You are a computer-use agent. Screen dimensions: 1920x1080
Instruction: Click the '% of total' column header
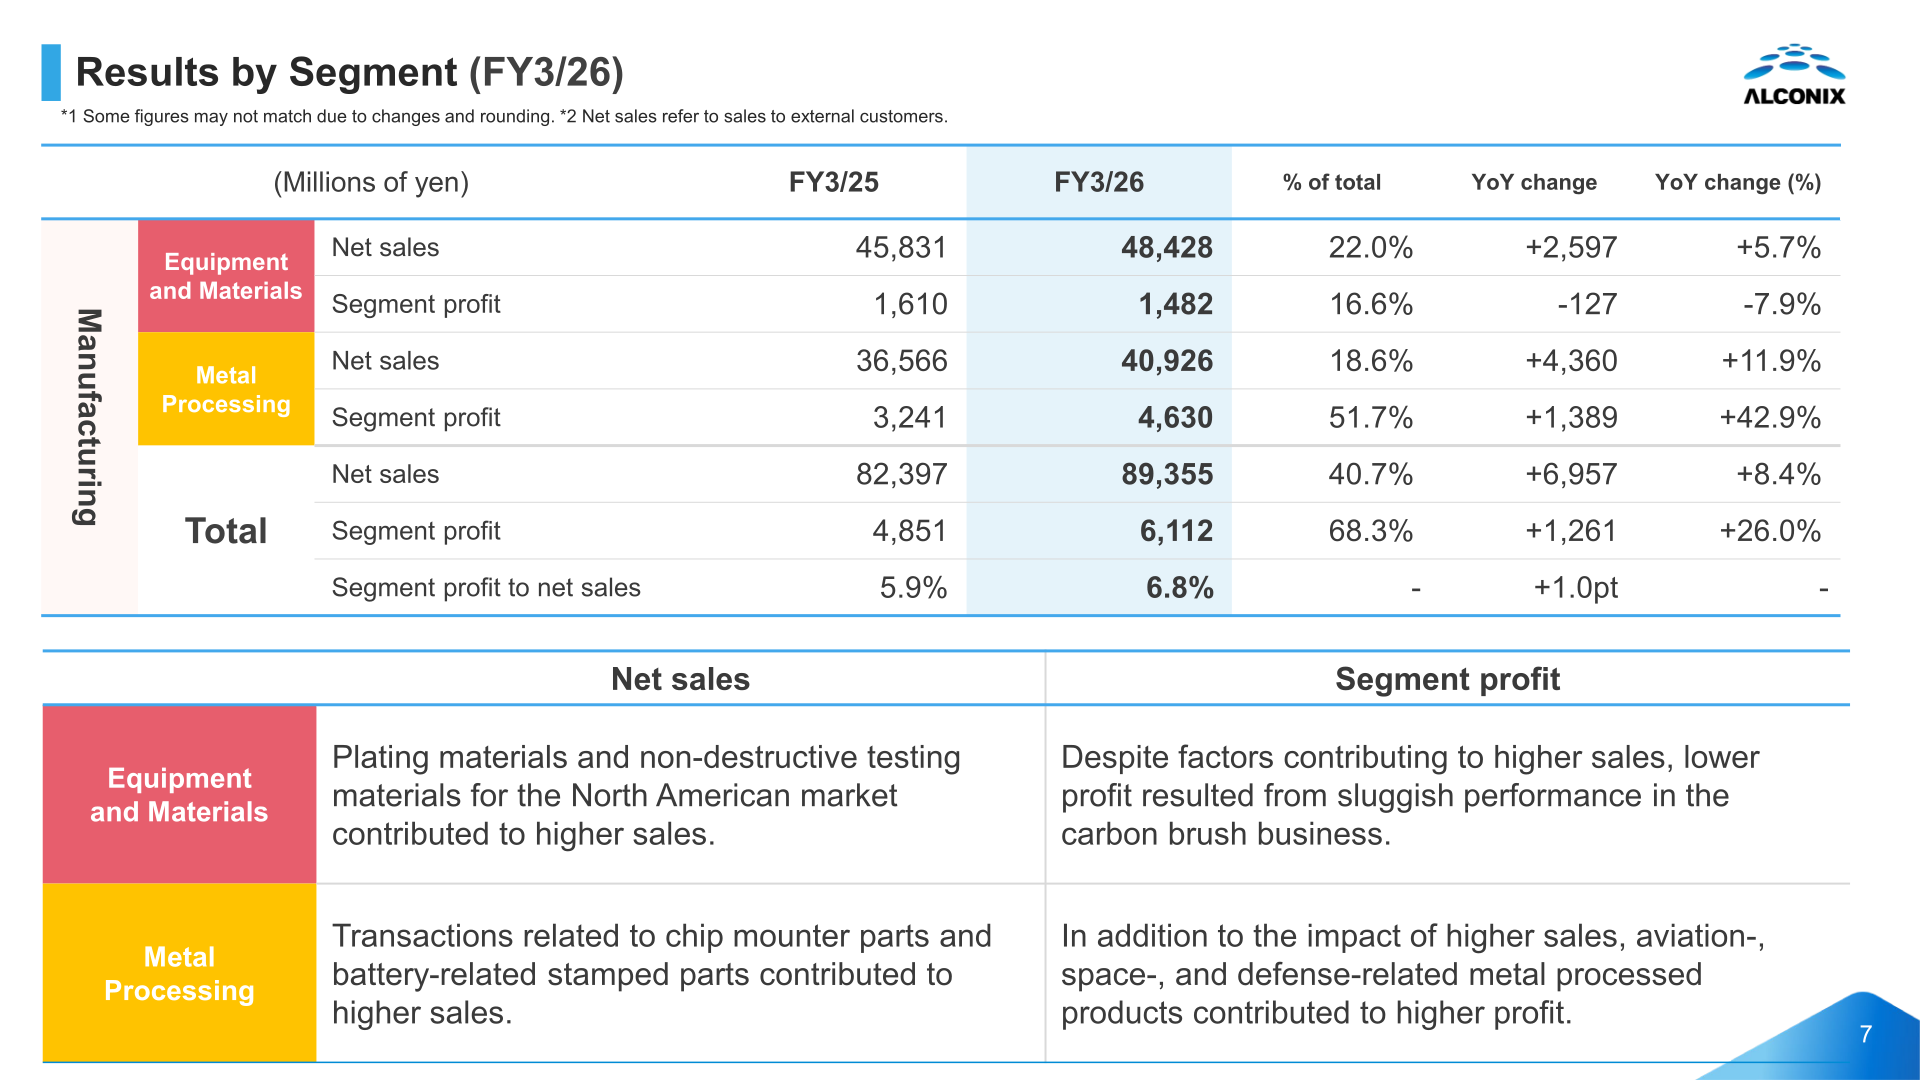1331,182
